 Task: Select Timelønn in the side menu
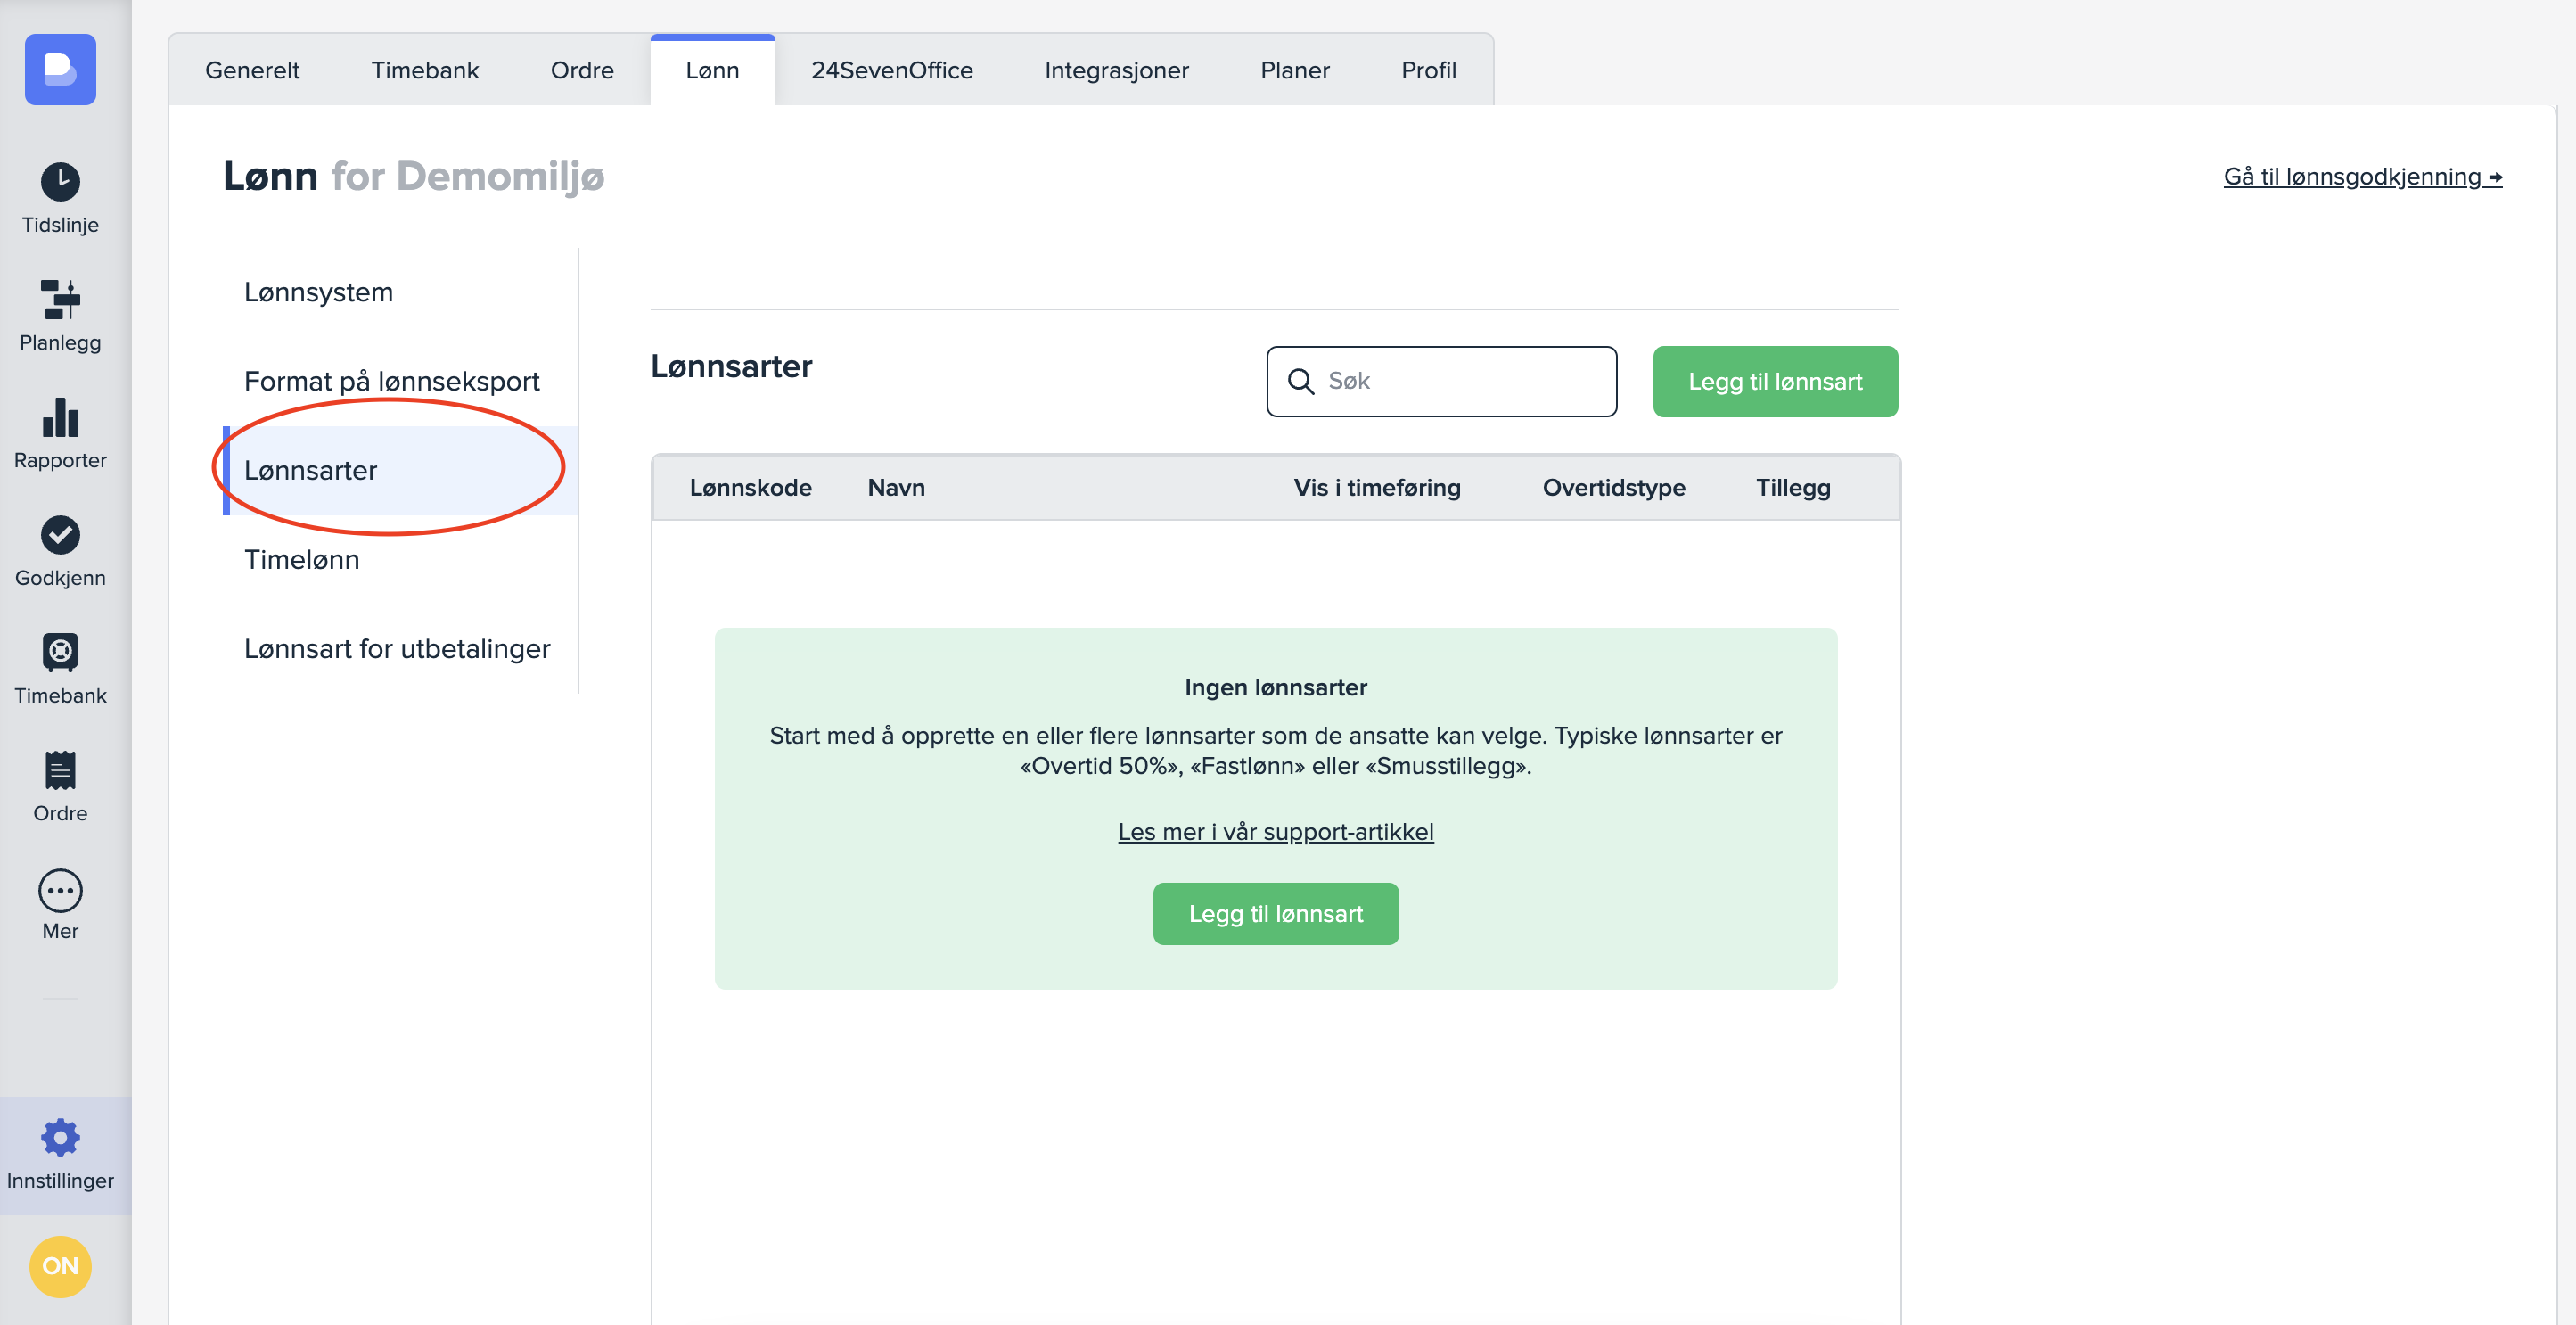tap(301, 559)
